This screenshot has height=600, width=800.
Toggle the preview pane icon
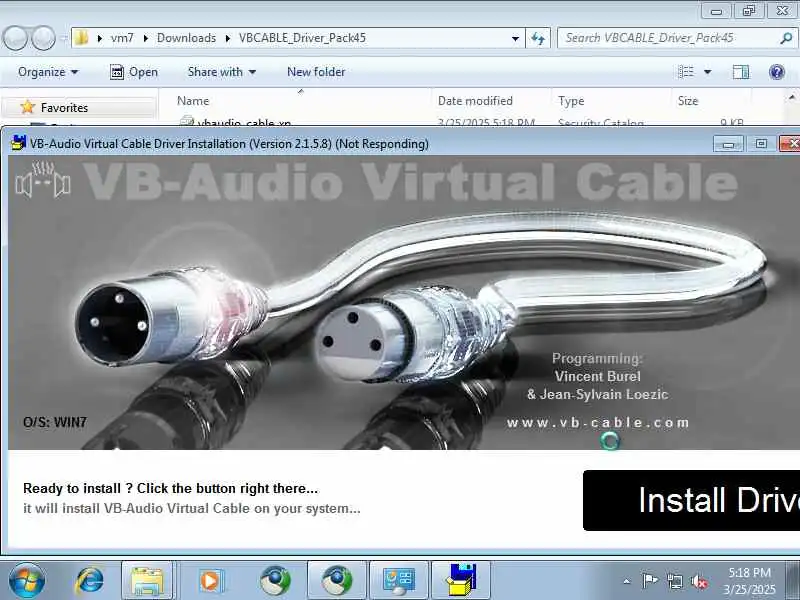point(740,72)
